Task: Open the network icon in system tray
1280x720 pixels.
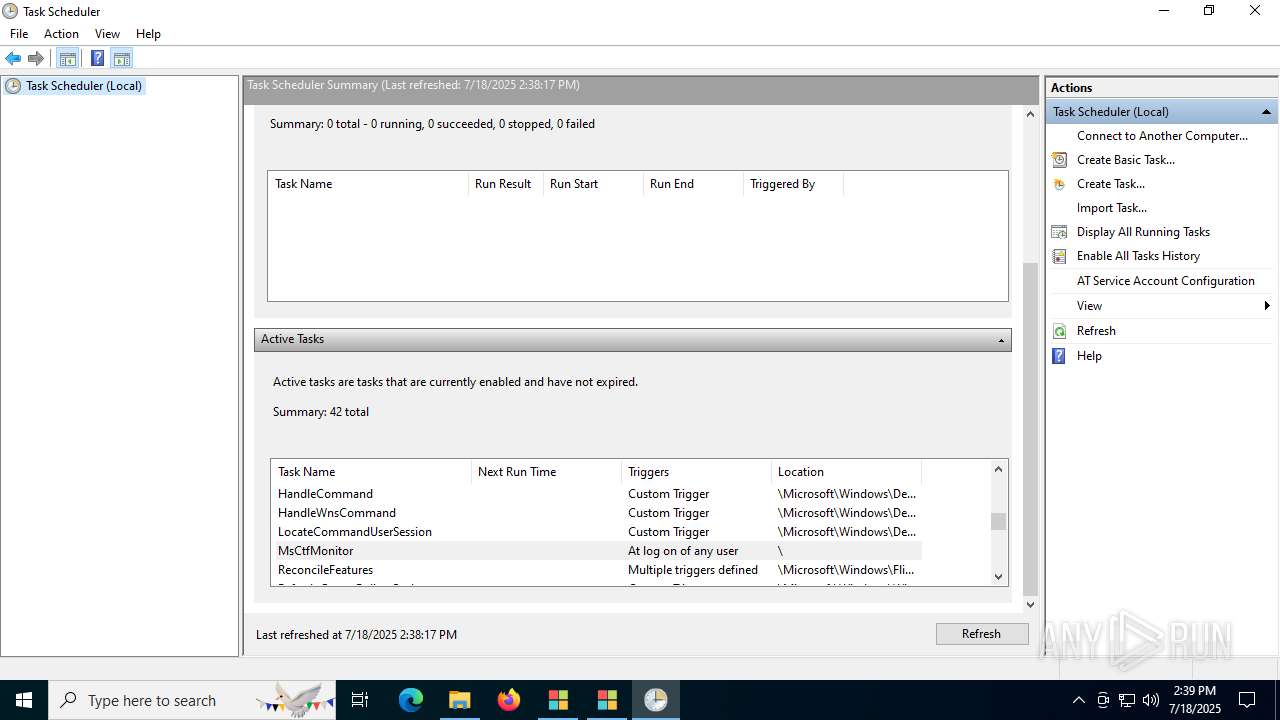Action: 1127,700
